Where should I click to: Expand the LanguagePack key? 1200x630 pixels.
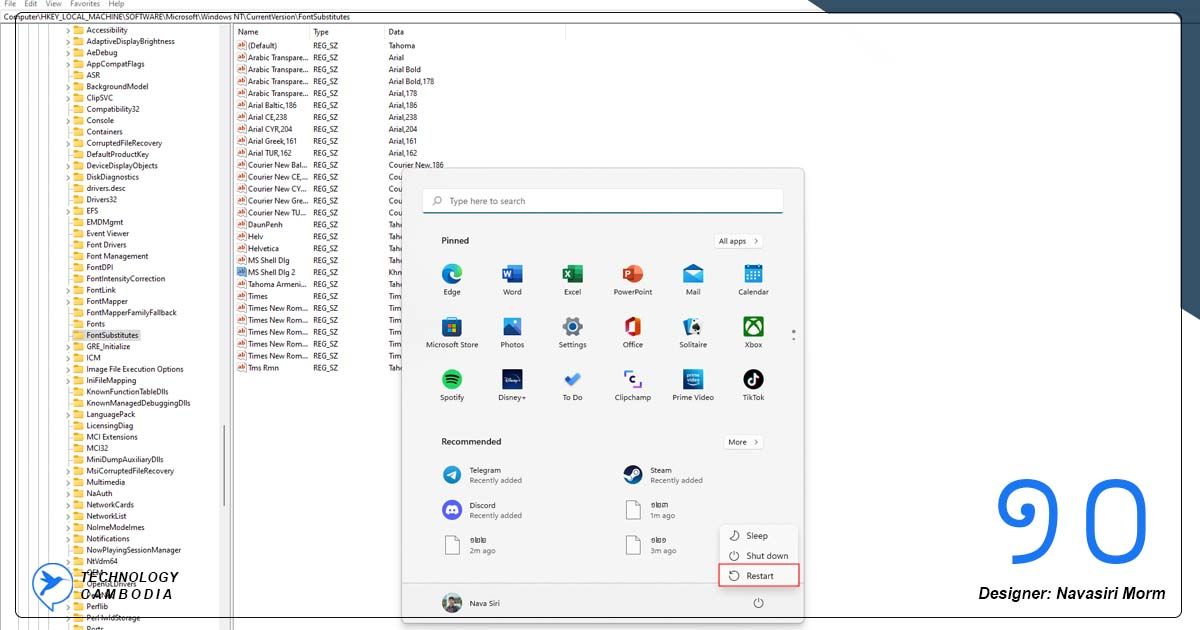(68, 414)
